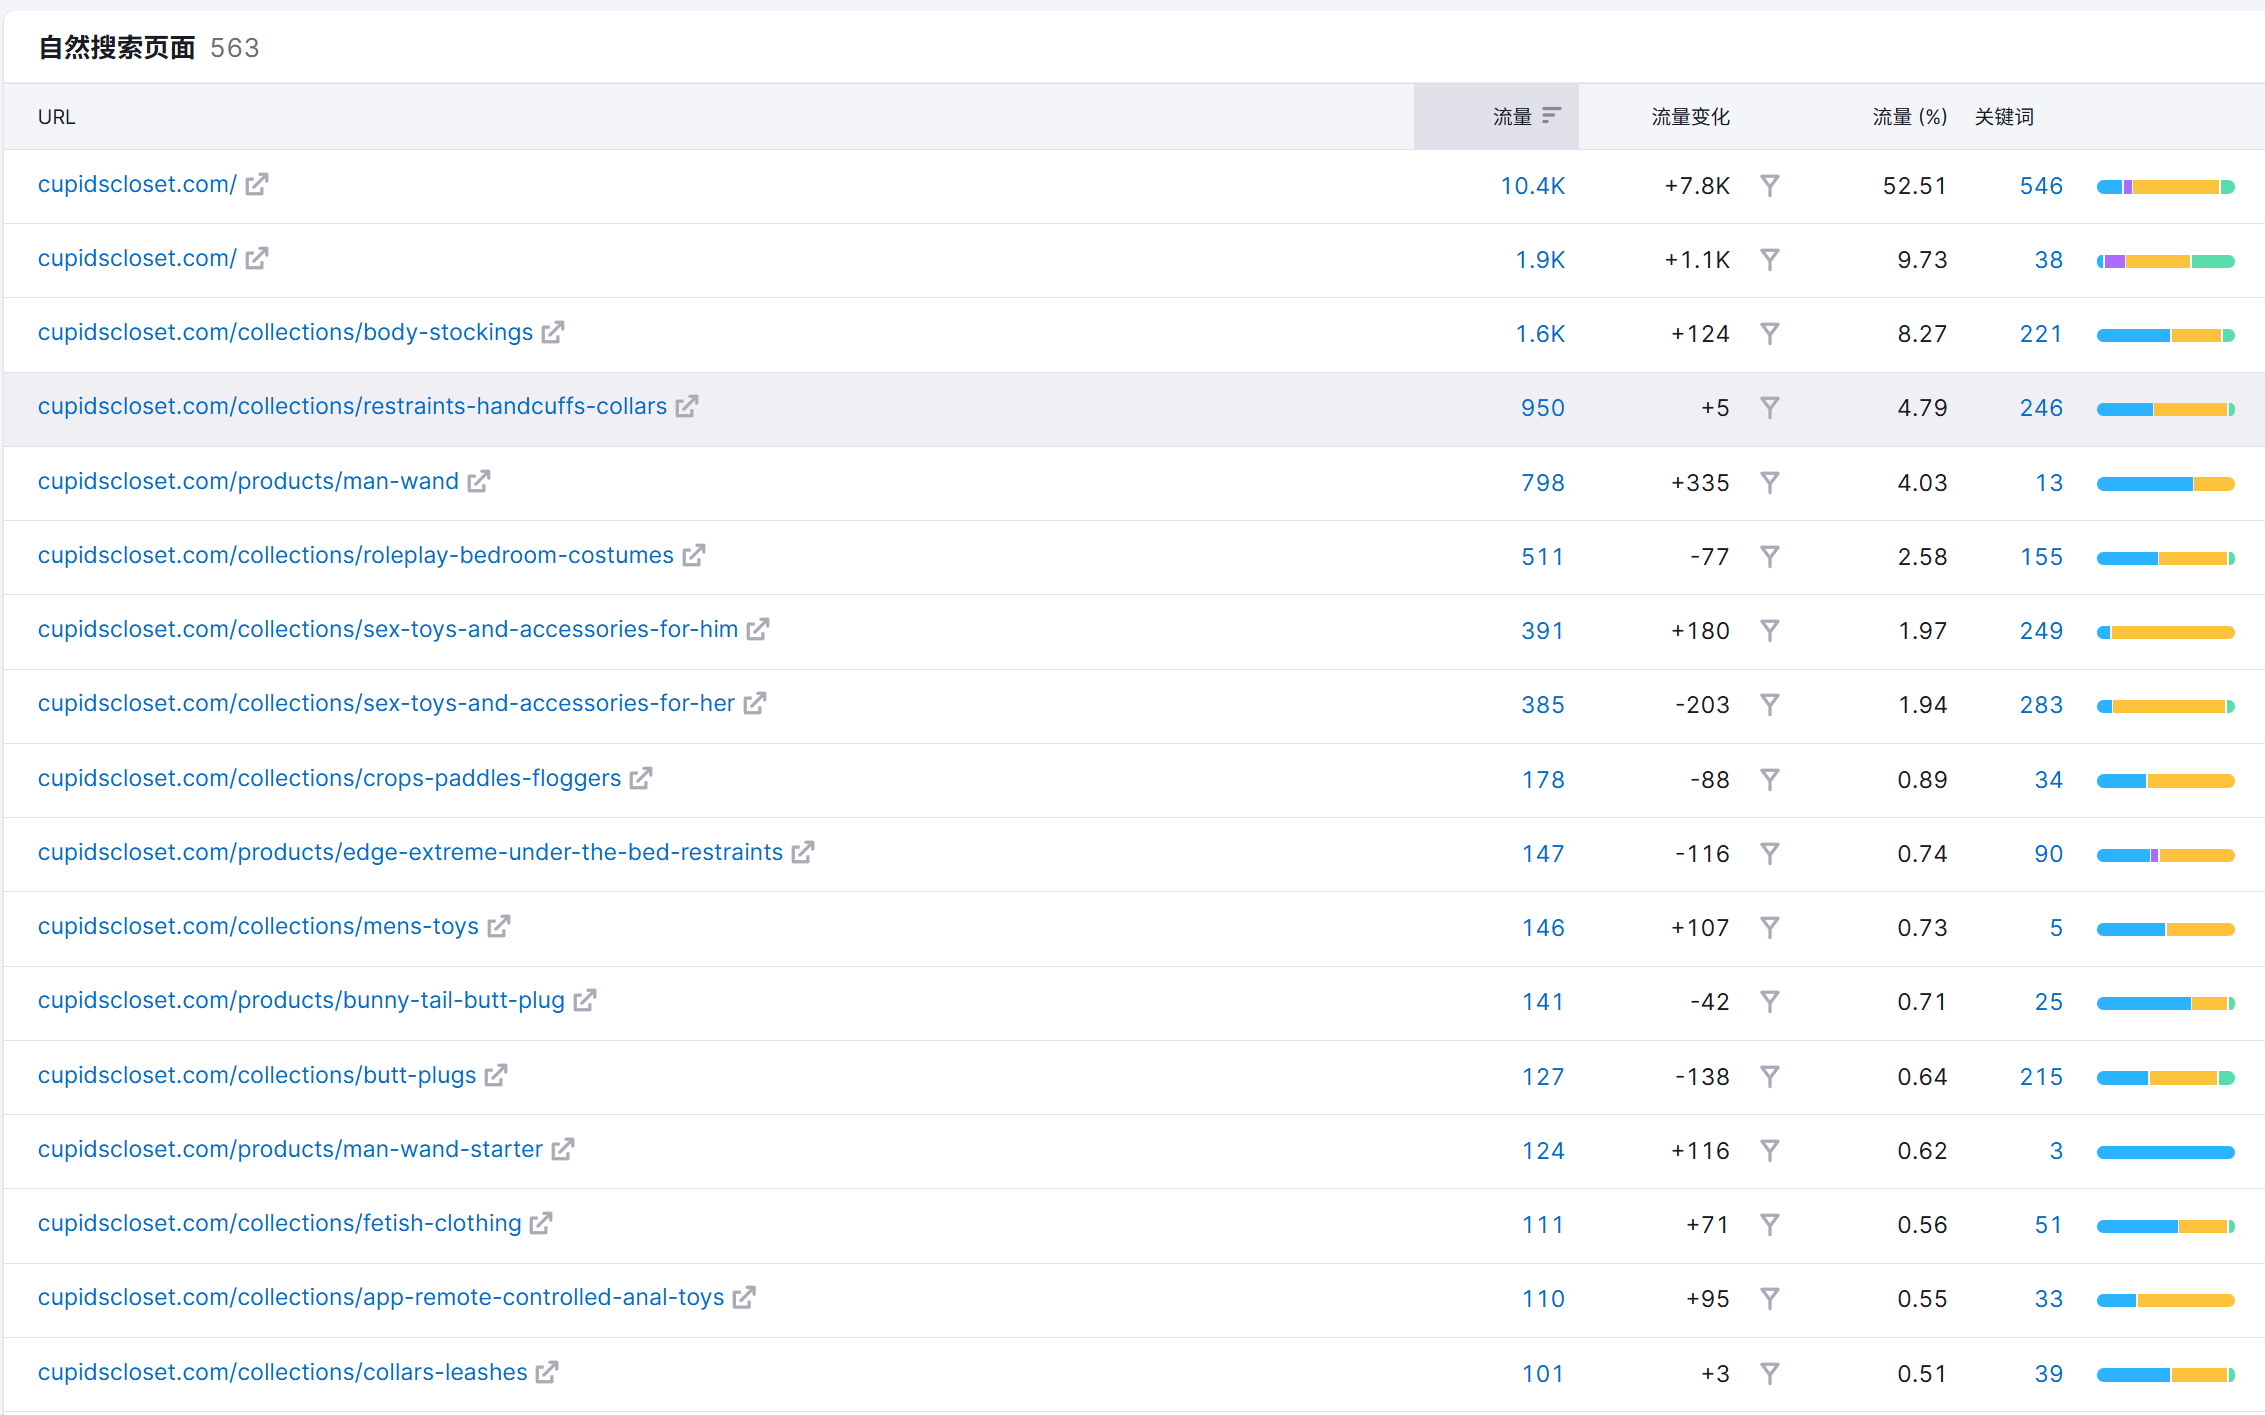Screen dimensions: 2265x1415
Task: Click filter icon in the butt-plugs row
Action: 1770,1077
